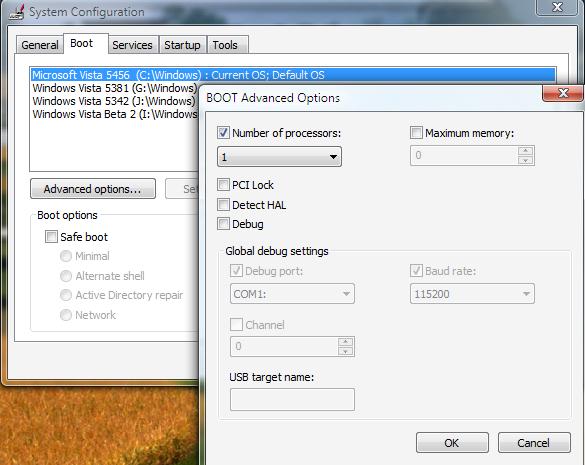Uncheck Number of processors checkbox
This screenshot has width=585, height=465.
223,133
